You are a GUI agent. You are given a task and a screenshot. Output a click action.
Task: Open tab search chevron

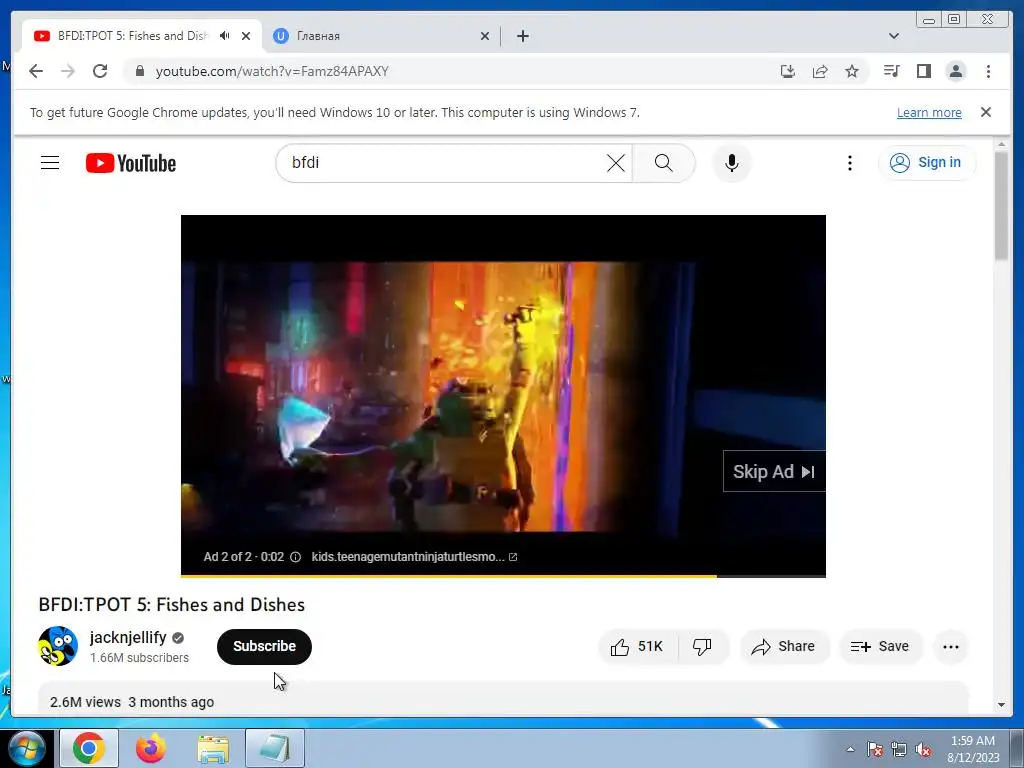893,36
